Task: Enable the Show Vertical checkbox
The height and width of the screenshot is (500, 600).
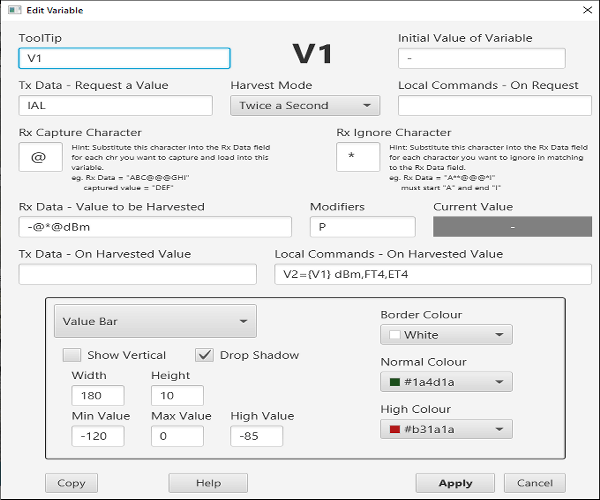Action: pos(72,355)
